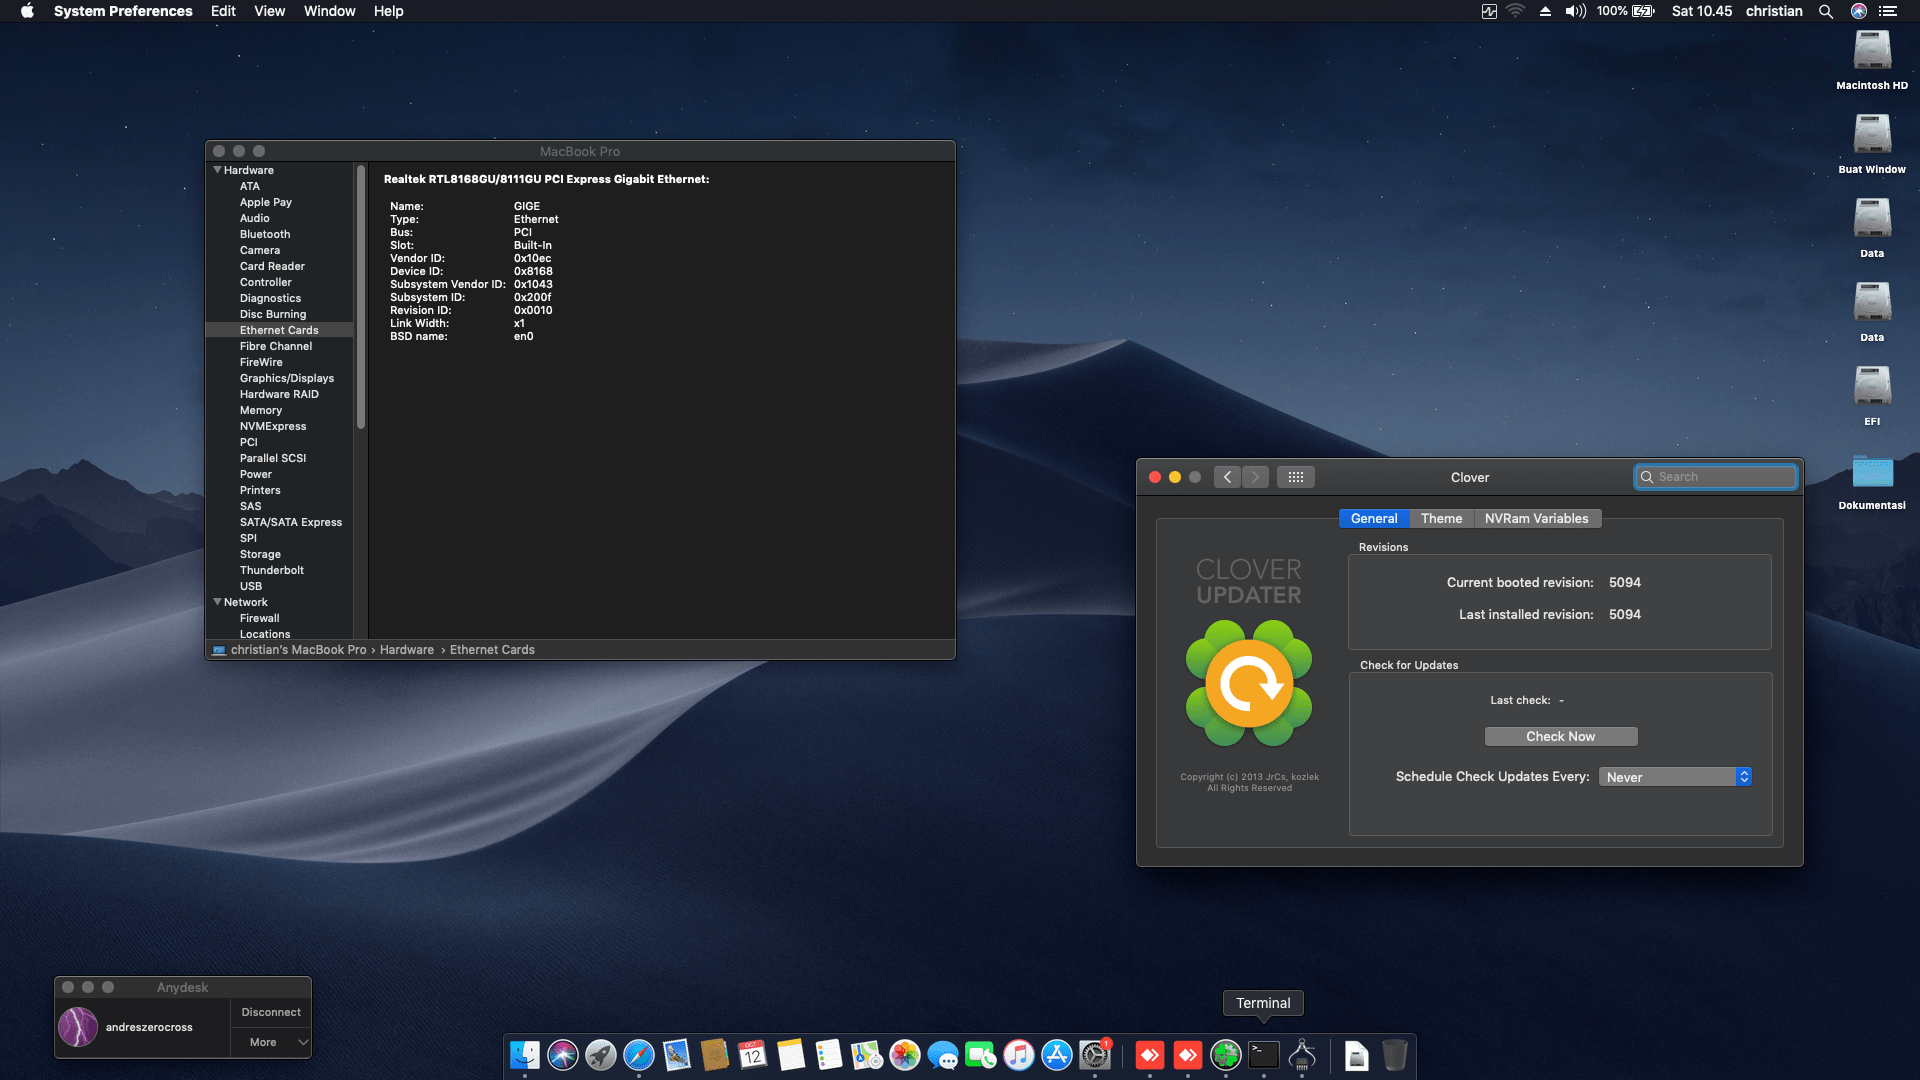Open the Schedule Check Updates Every dropdown
The image size is (1920, 1080).
[1673, 776]
